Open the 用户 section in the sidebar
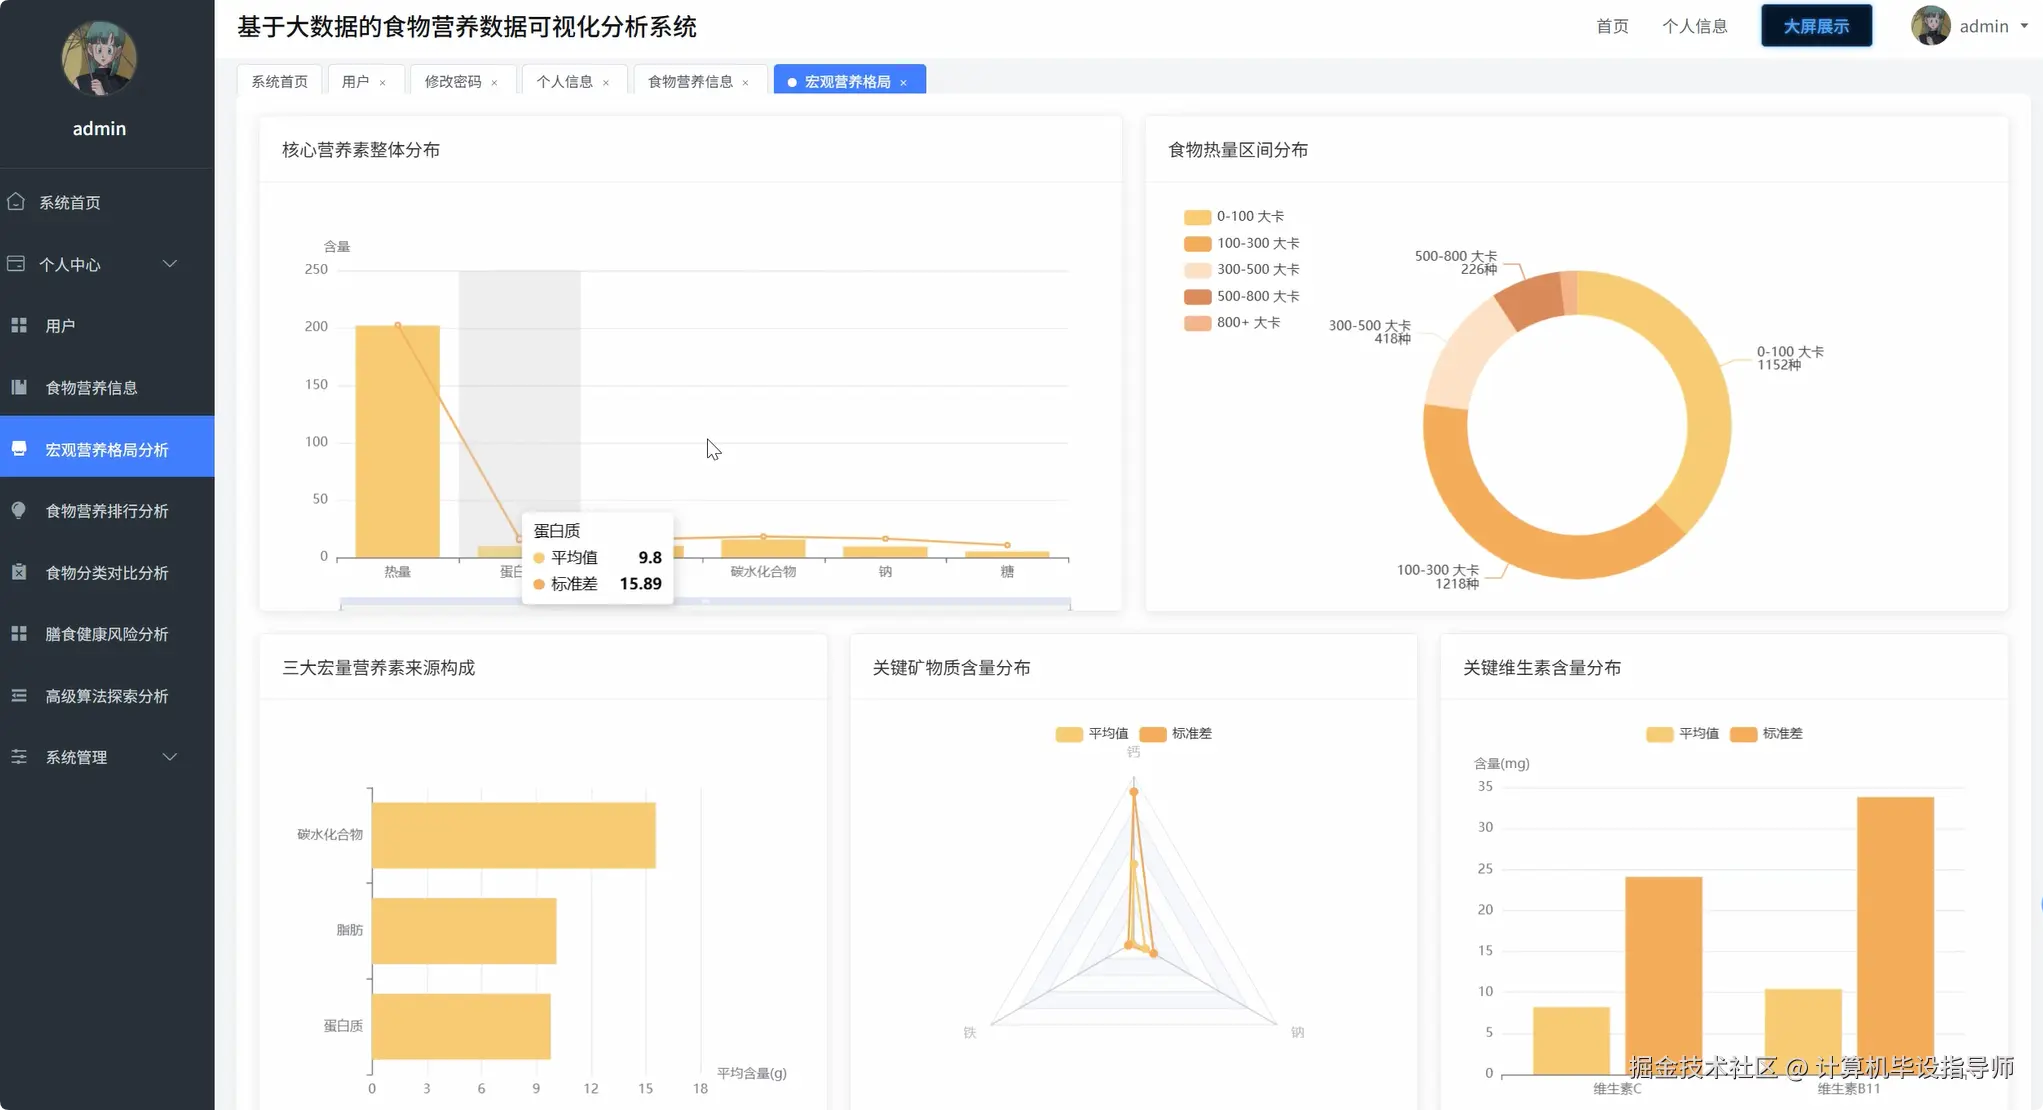 (x=62, y=325)
